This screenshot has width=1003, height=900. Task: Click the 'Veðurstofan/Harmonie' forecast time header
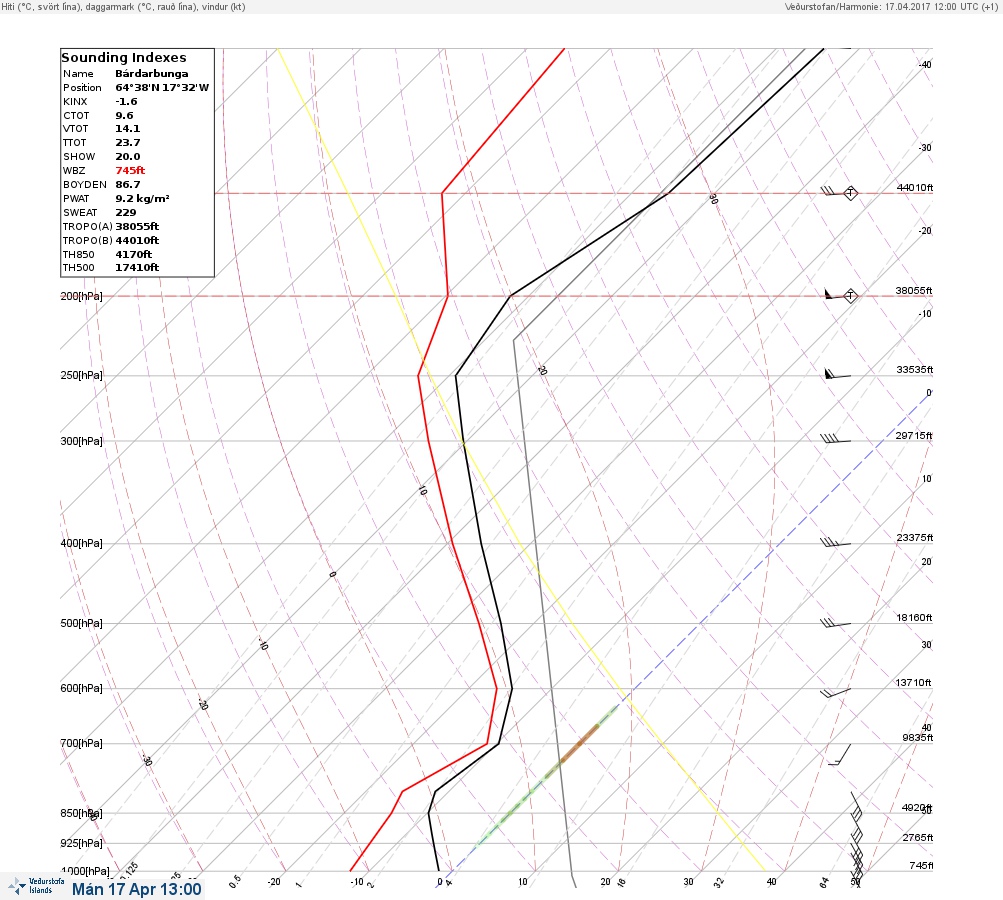[x=890, y=6]
